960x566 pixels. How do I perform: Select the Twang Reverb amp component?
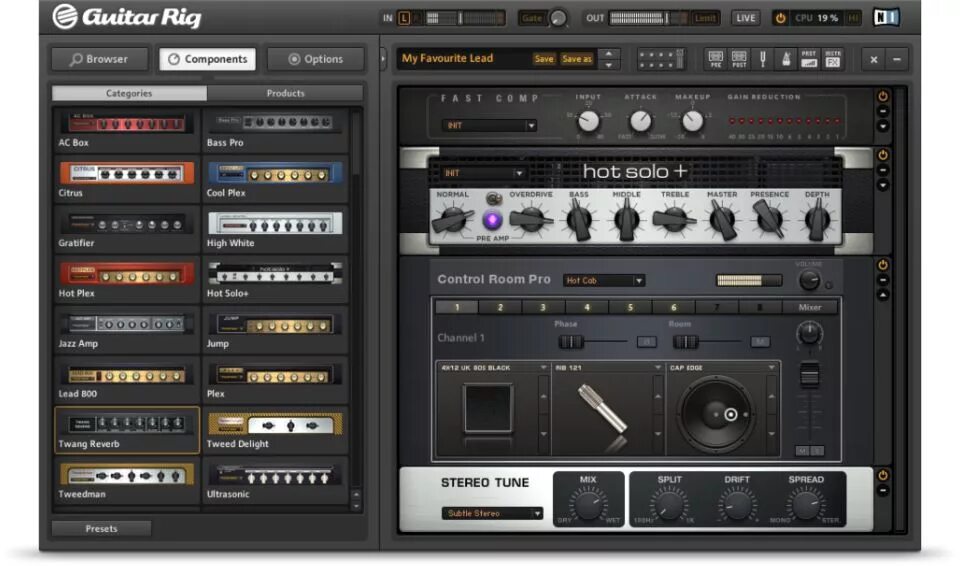[127, 431]
